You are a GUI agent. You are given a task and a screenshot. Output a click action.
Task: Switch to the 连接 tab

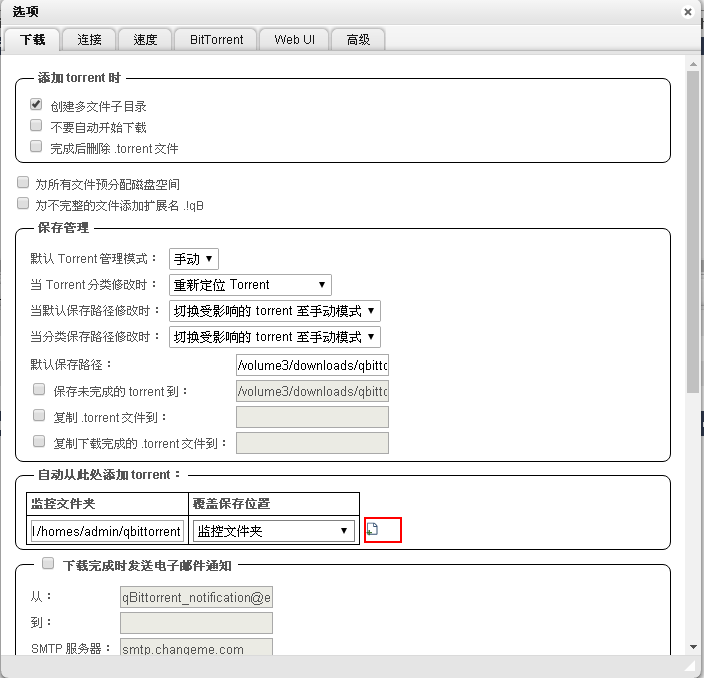click(89, 40)
